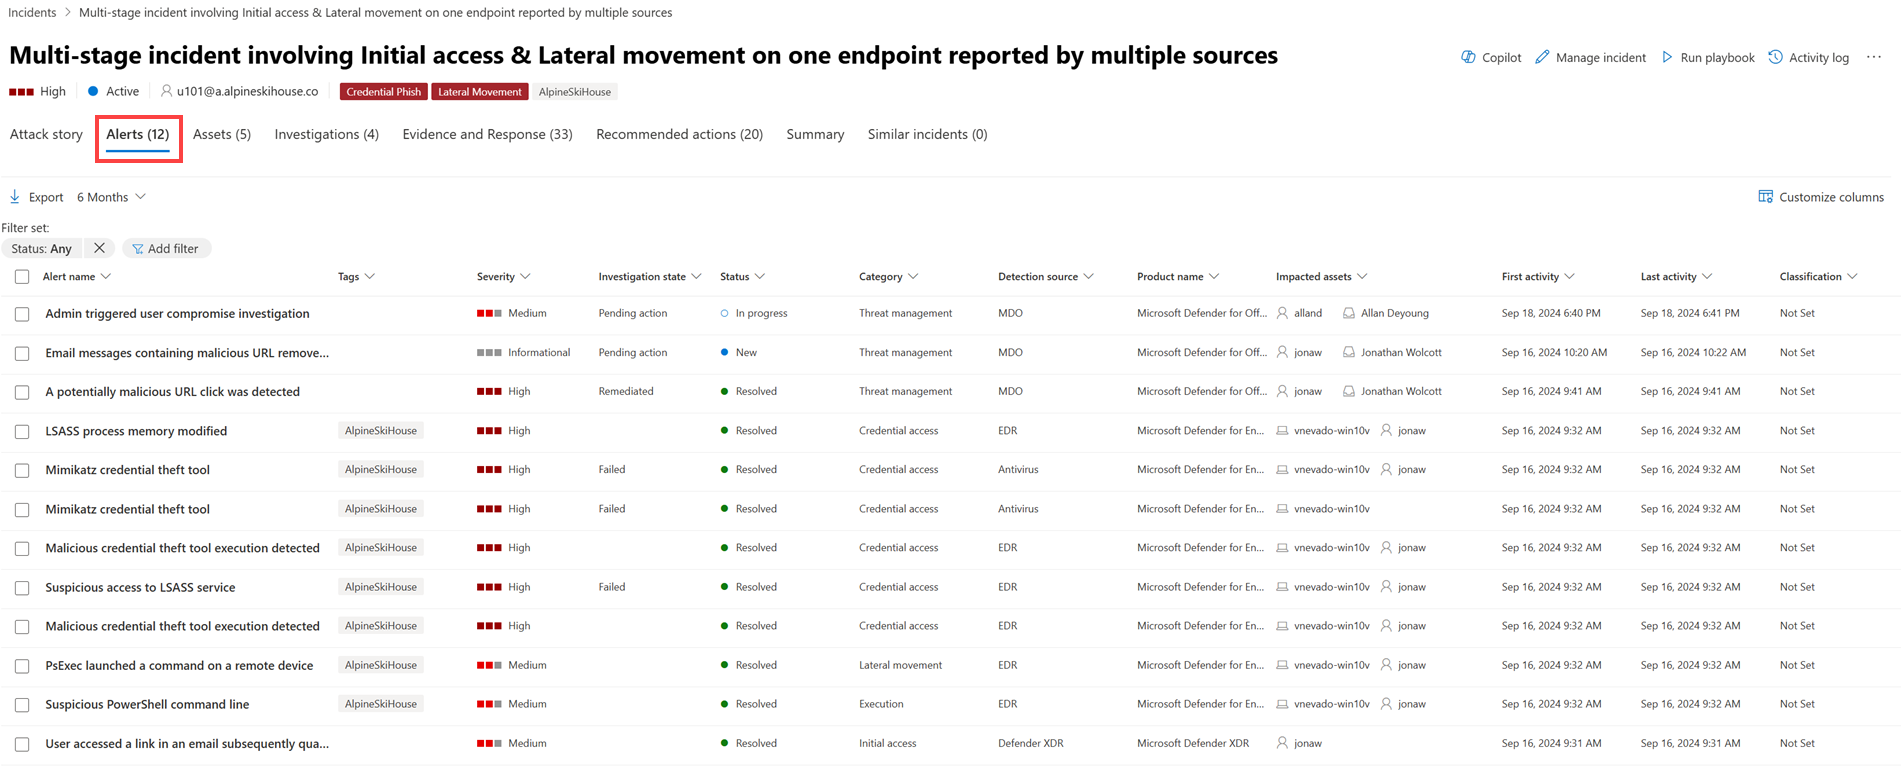Select the LSASS process memory modified checkbox
The height and width of the screenshot is (781, 1901).
tap(22, 432)
